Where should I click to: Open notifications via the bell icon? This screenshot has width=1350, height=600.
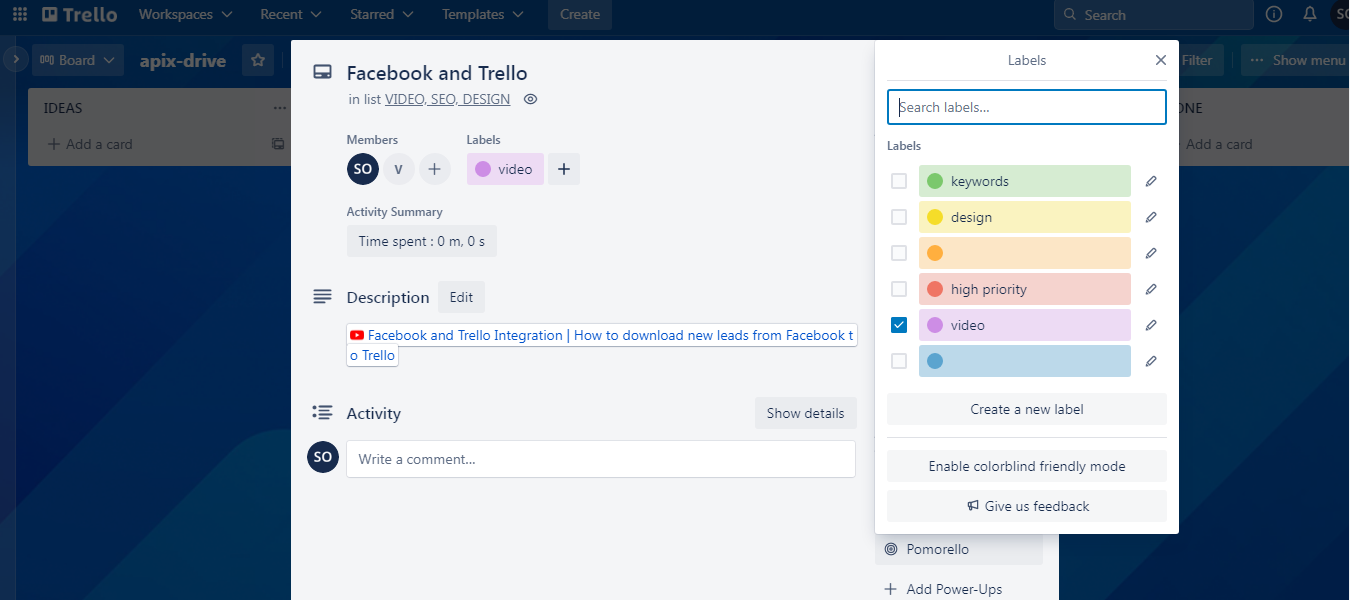coord(1310,14)
